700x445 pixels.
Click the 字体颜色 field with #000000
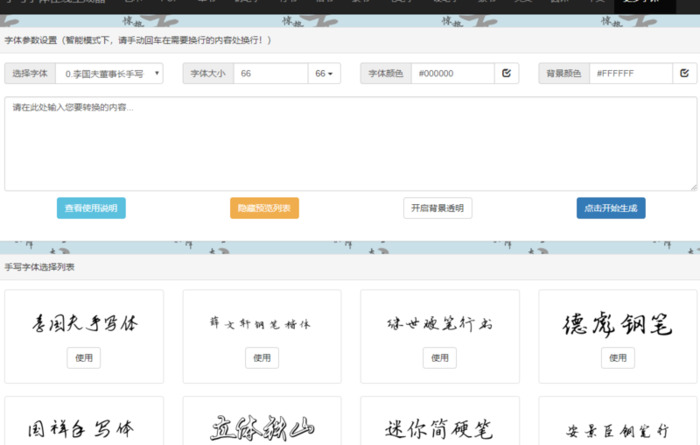tap(453, 74)
